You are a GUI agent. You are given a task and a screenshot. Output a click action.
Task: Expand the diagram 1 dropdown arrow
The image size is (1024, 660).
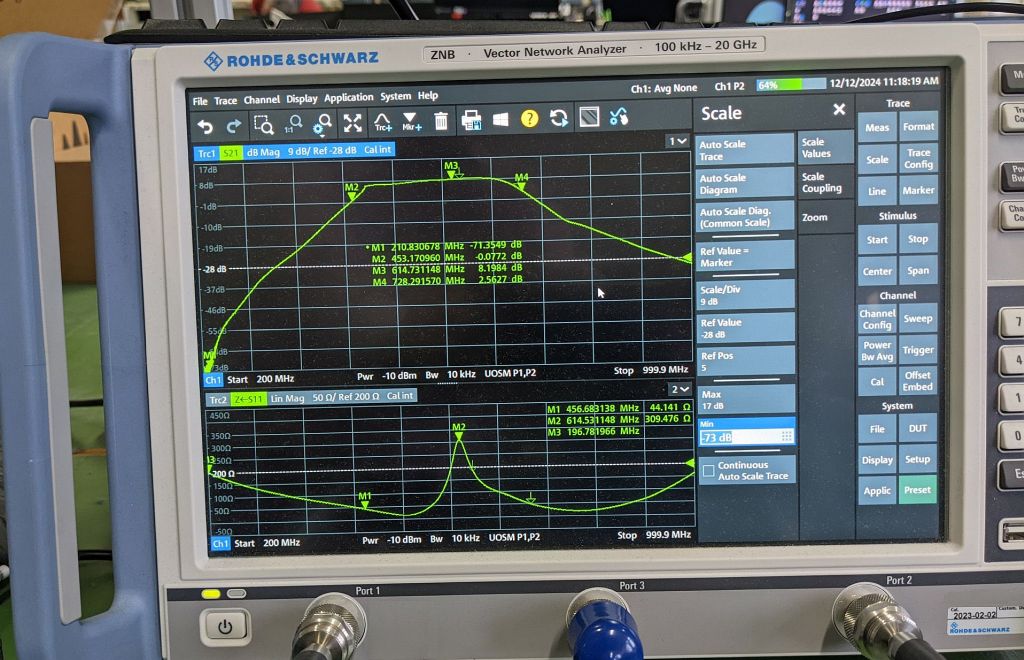pyautogui.click(x=678, y=142)
